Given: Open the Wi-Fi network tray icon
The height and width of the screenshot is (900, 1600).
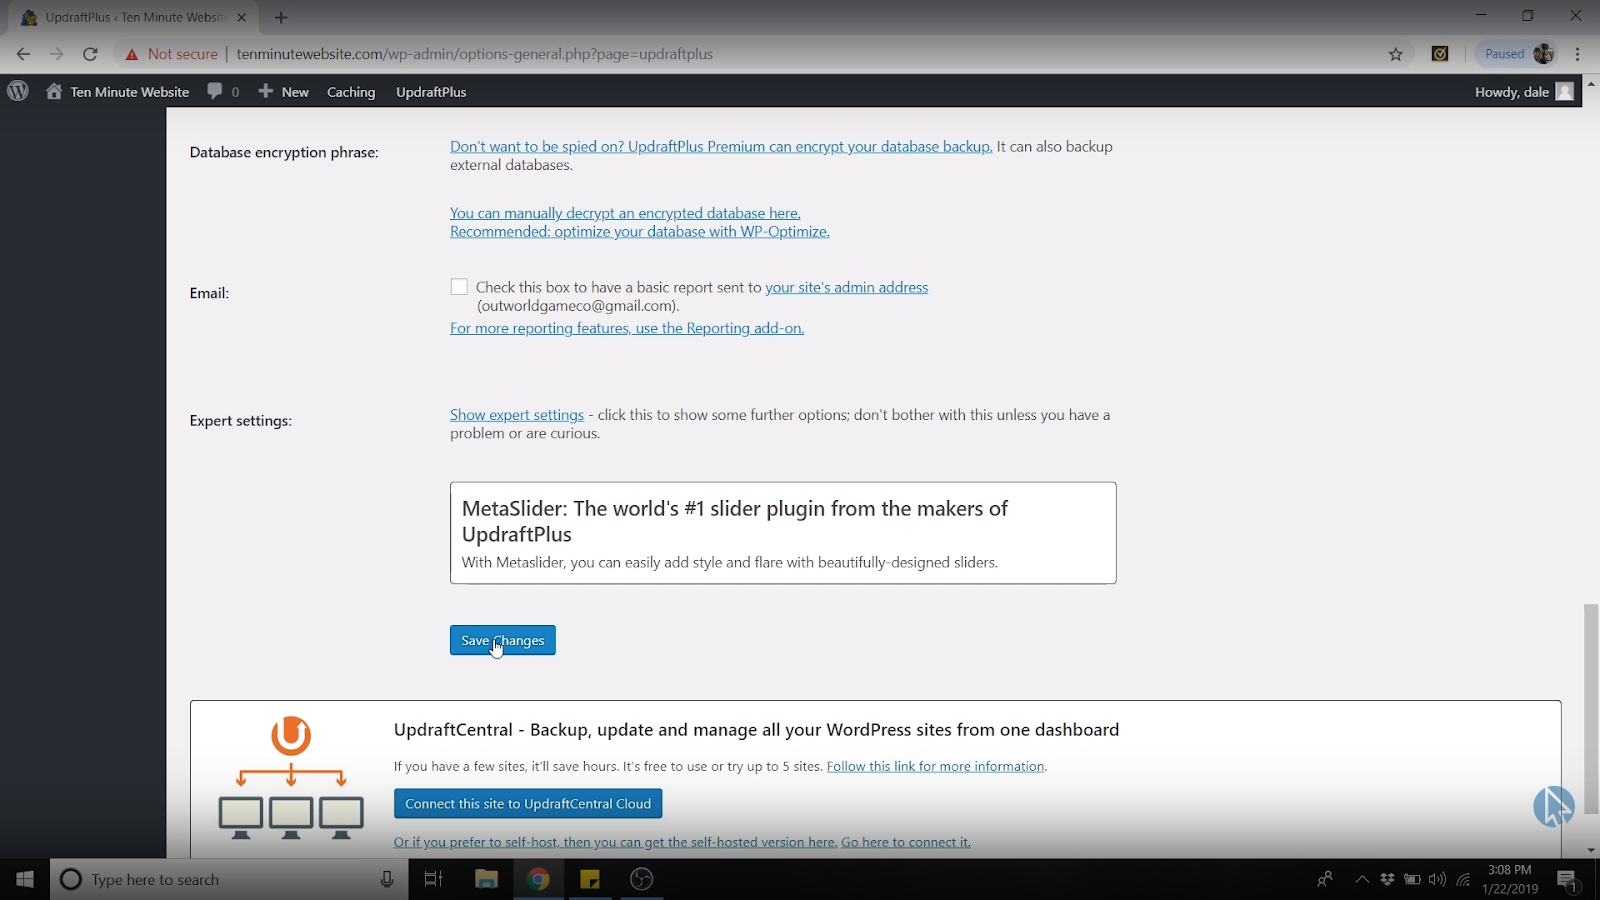Looking at the screenshot, I should [1463, 879].
